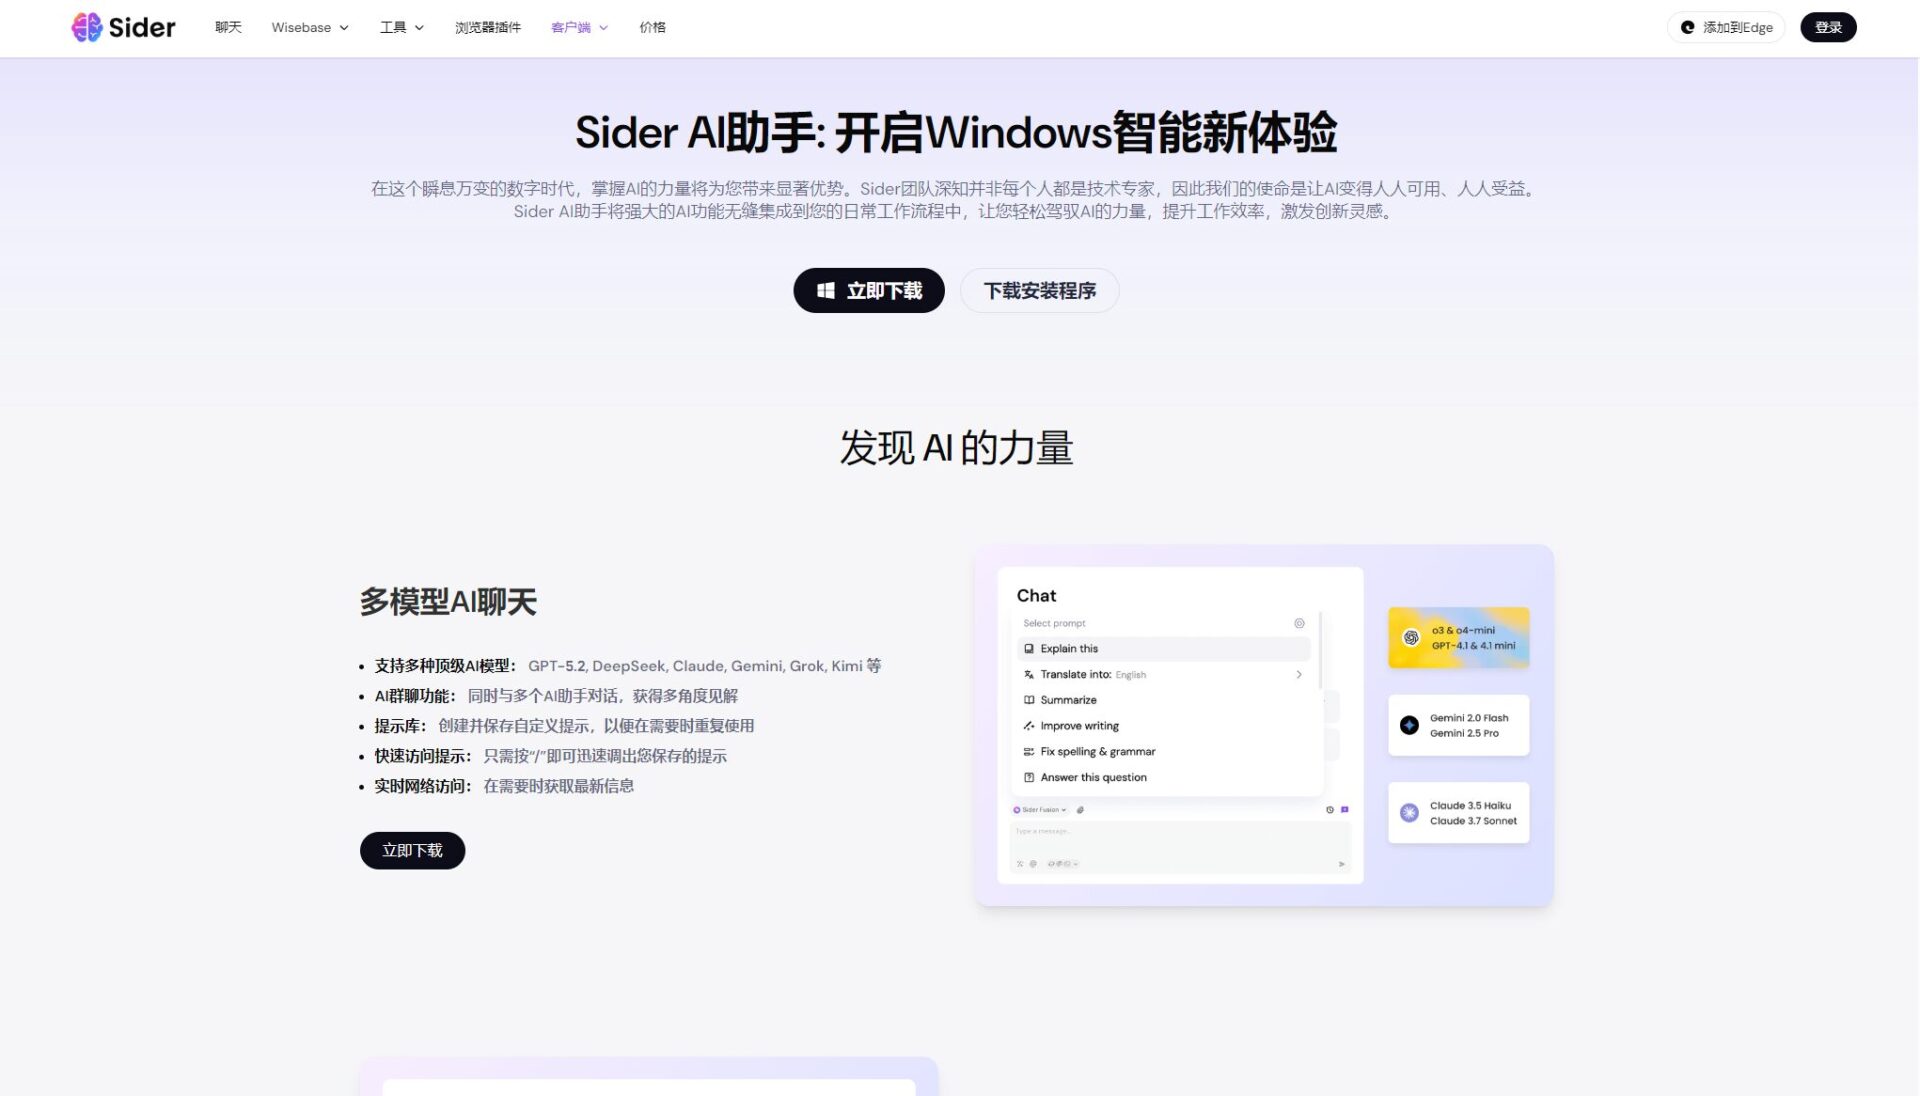Go to the 价格 page
The height and width of the screenshot is (1096, 1920).
pyautogui.click(x=652, y=27)
